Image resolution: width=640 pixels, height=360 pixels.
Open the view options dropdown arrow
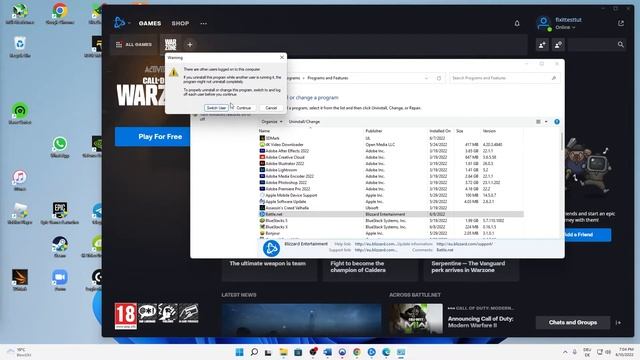(x=546, y=122)
